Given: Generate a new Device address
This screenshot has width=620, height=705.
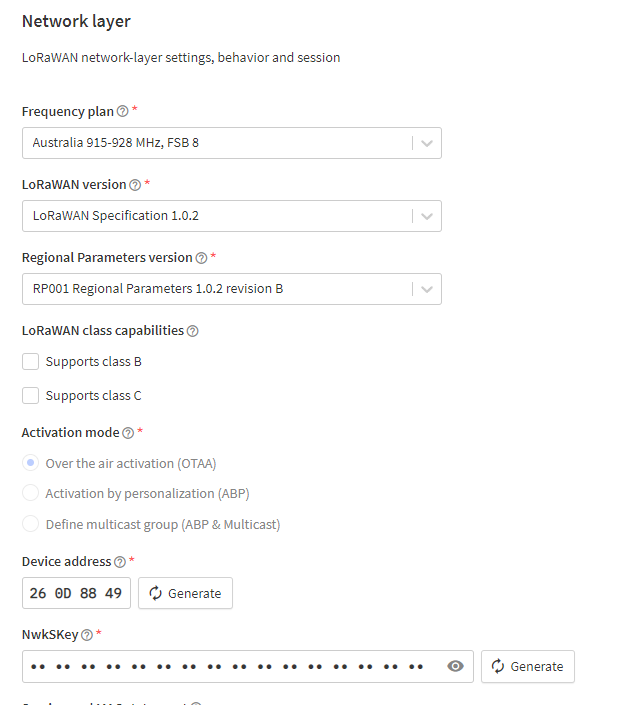Looking at the screenshot, I should coord(185,593).
